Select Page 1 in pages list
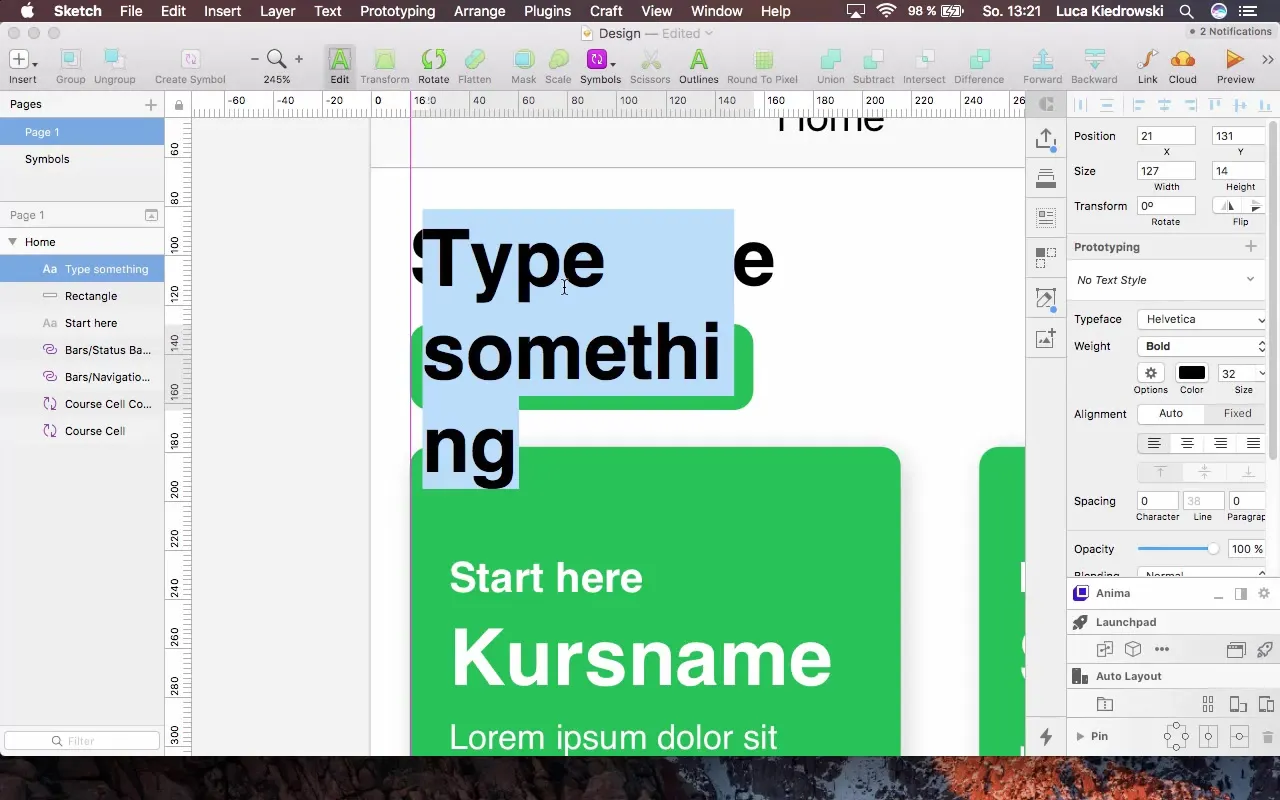 pyautogui.click(x=82, y=132)
